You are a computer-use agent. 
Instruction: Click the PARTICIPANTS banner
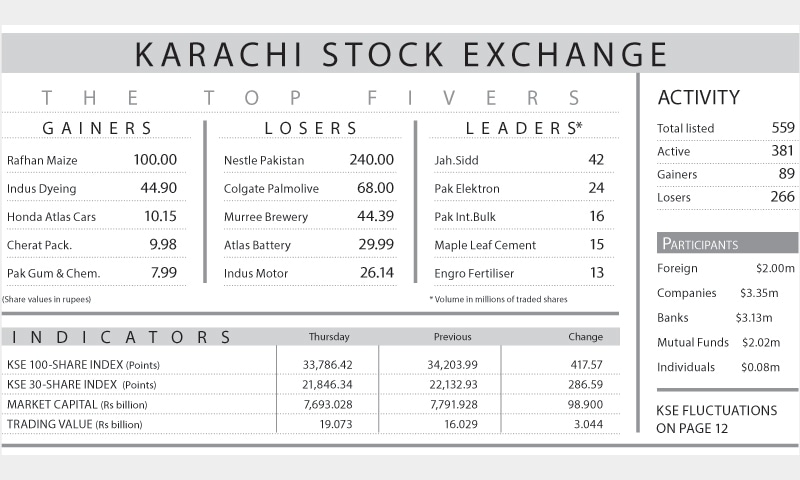[x=727, y=243]
